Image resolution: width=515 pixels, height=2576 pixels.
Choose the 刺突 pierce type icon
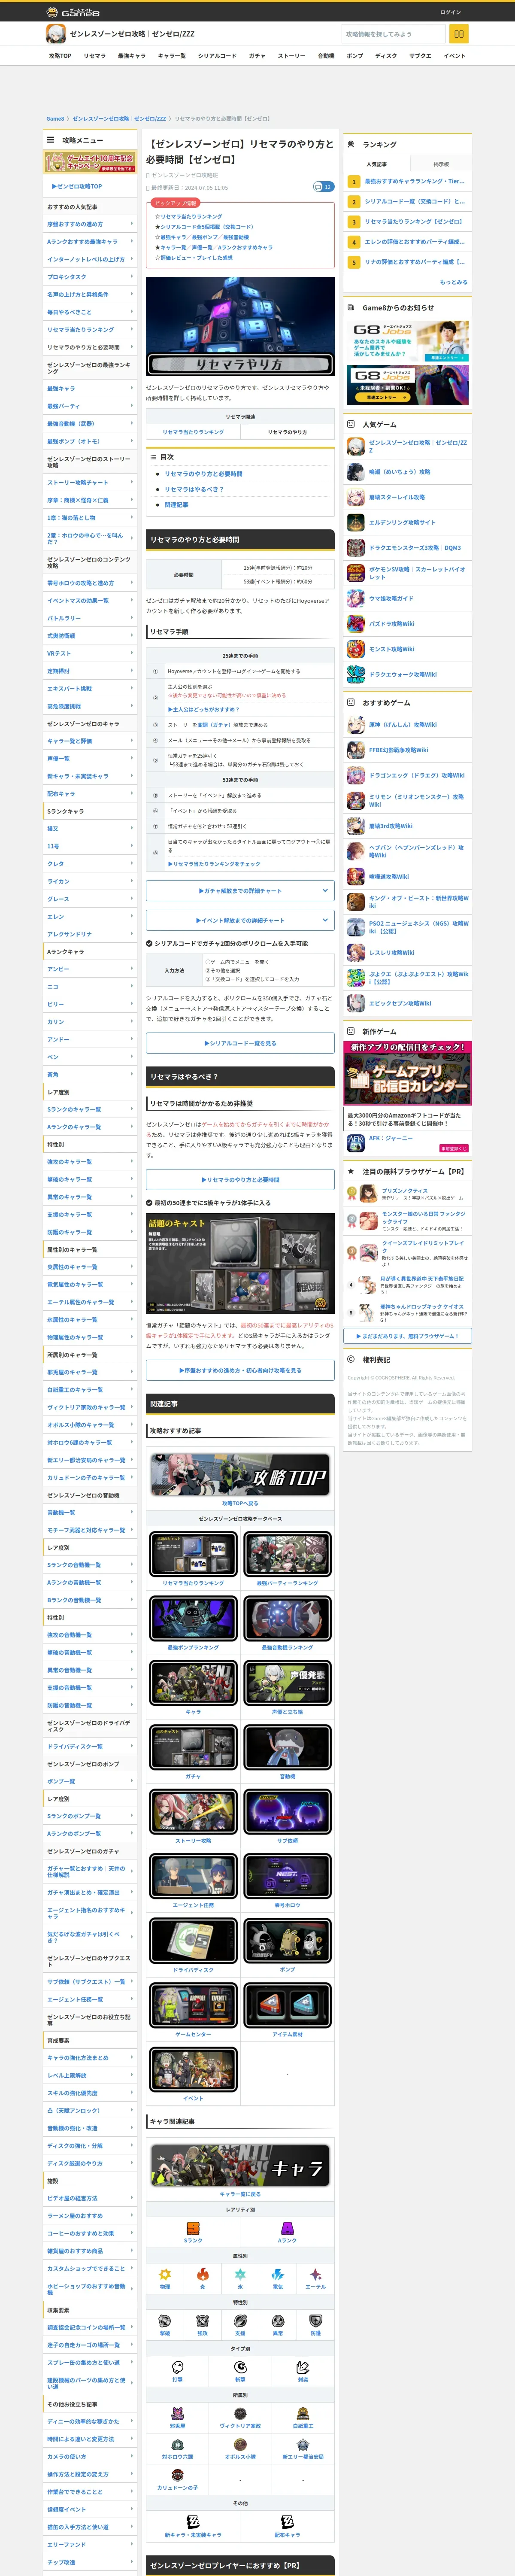click(x=303, y=2367)
